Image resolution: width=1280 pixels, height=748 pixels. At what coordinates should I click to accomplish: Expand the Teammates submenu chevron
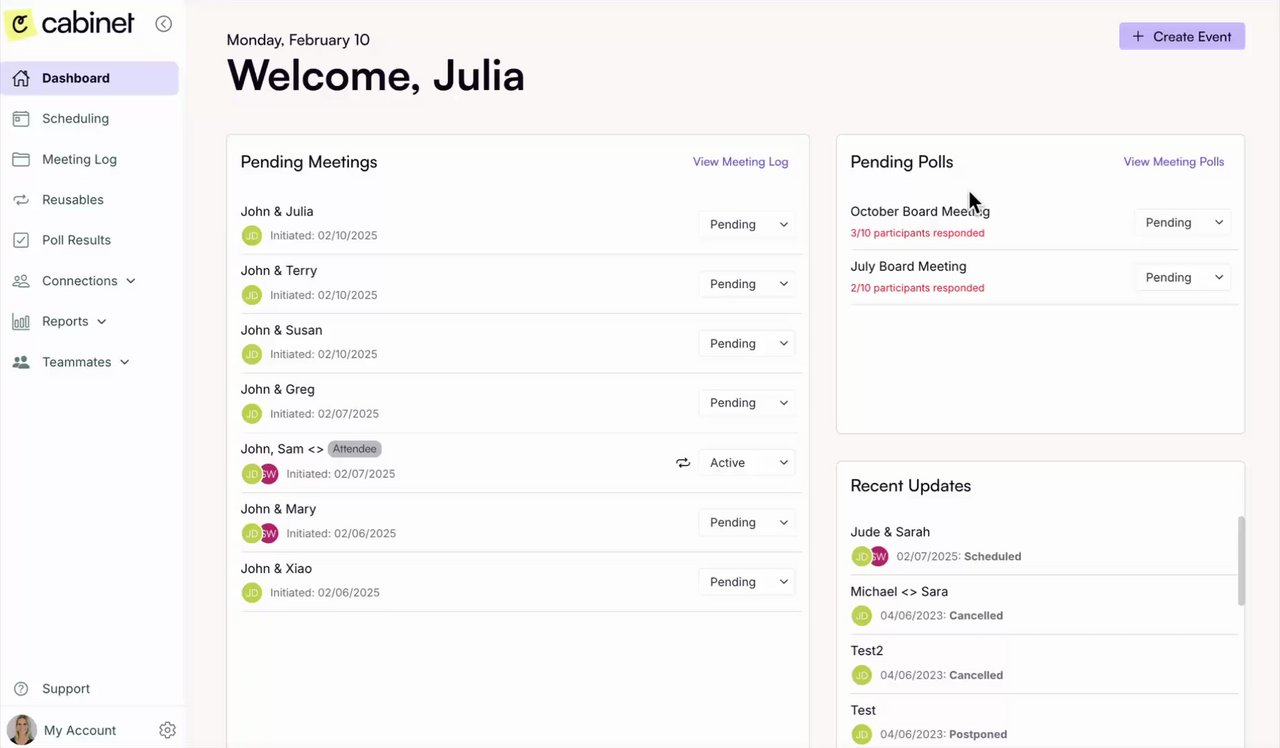(x=125, y=362)
